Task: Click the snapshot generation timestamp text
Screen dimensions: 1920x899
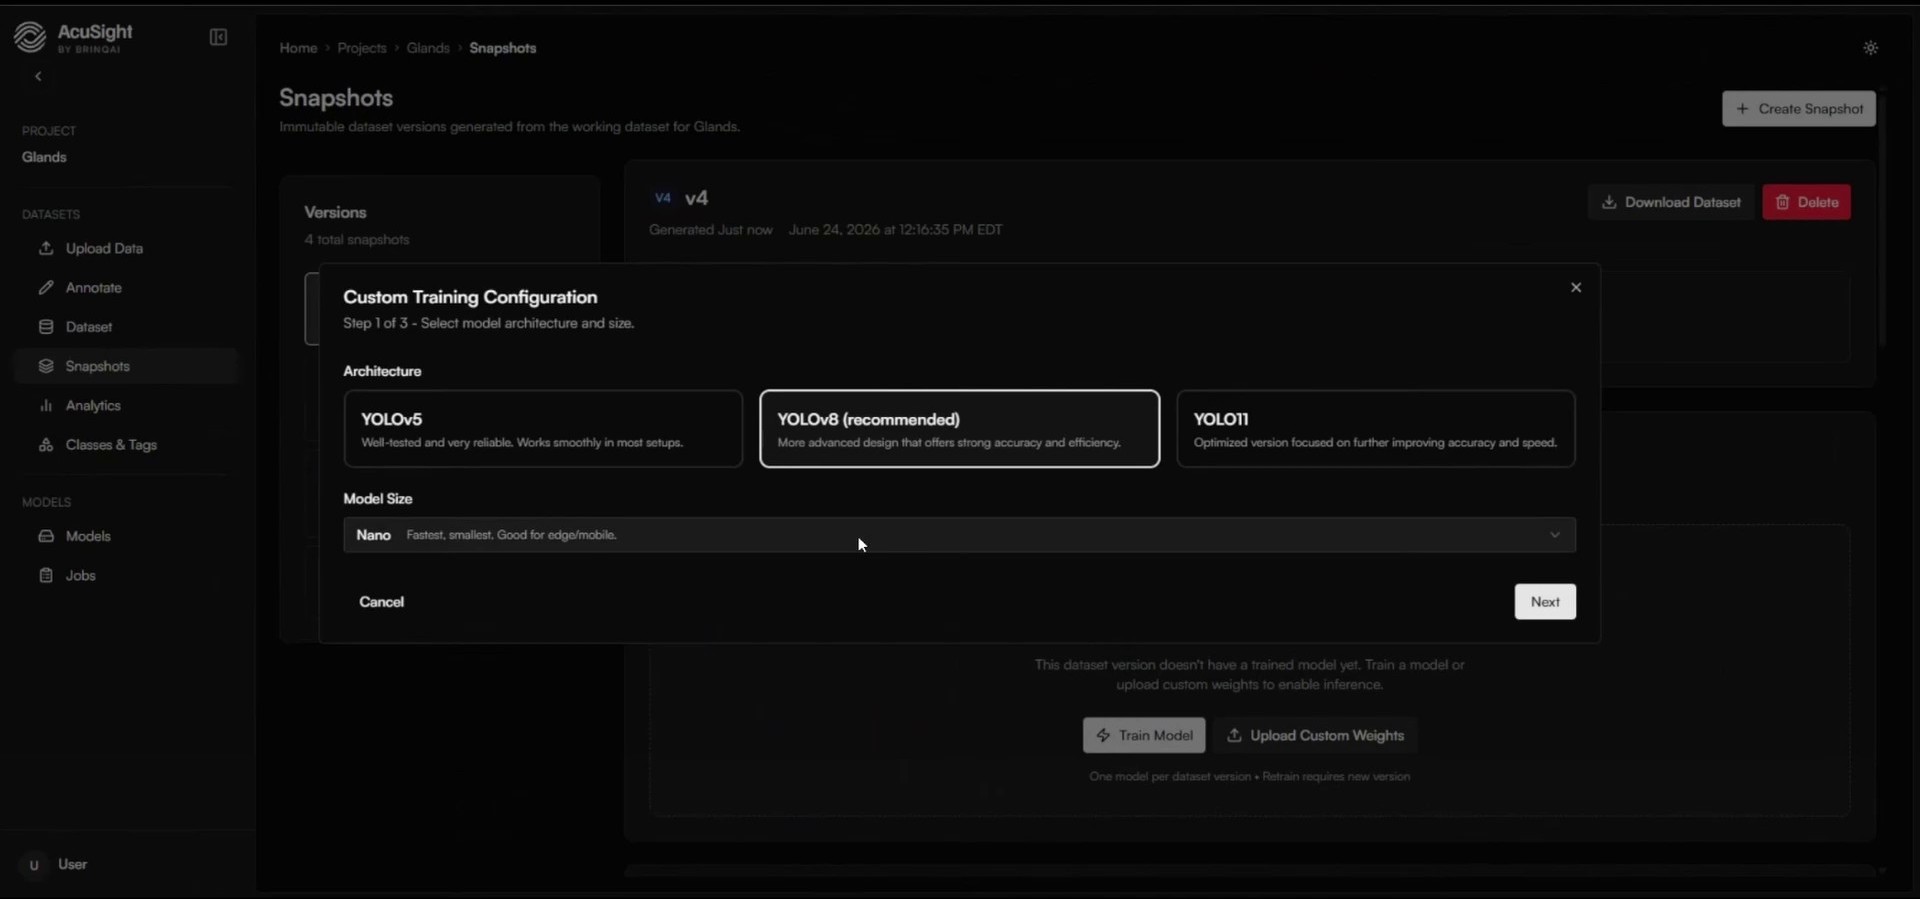Action: (x=896, y=230)
